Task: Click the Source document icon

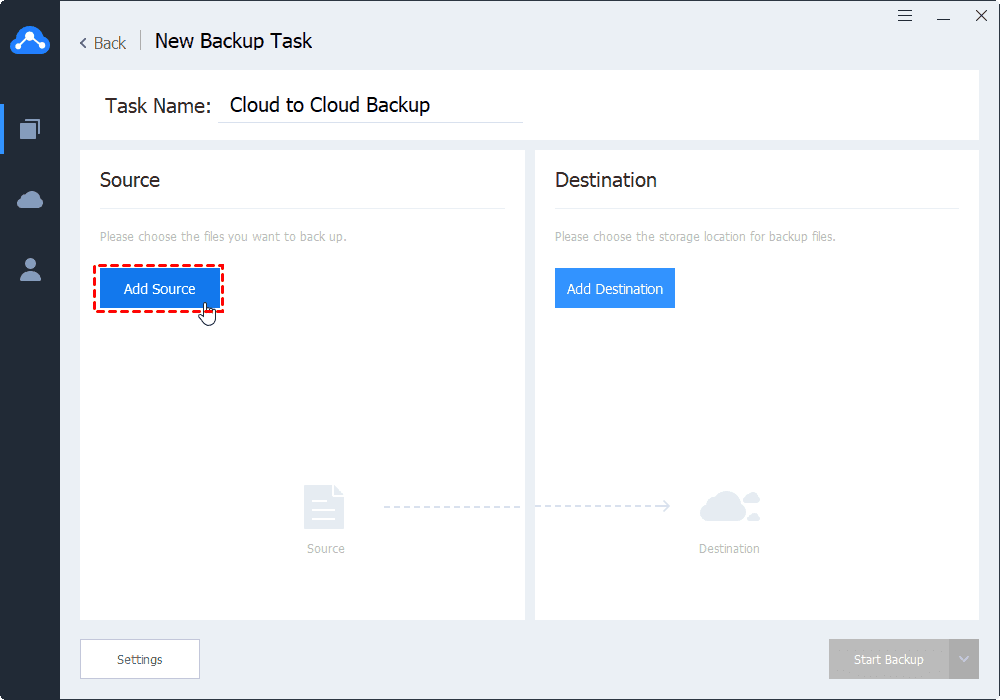Action: (324, 507)
